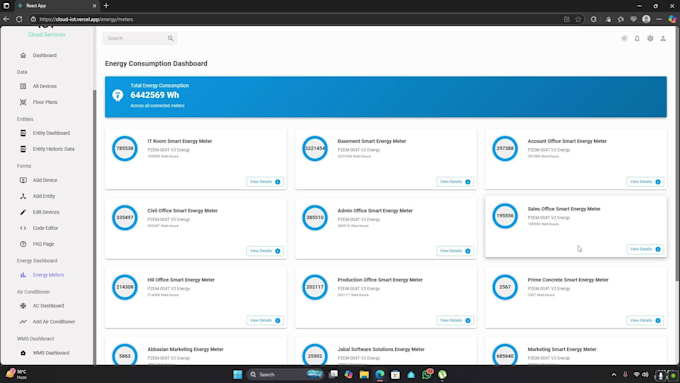Click the Entity Dashboard icon
This screenshot has width=680, height=383.
coord(23,133)
